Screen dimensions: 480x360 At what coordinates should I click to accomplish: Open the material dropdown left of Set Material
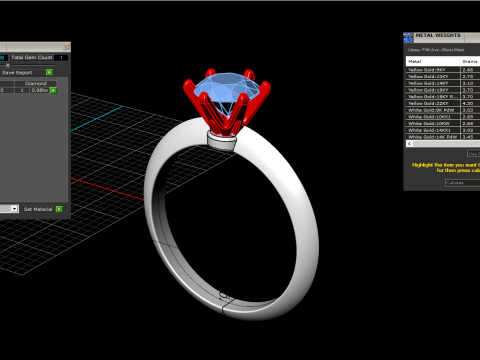14,209
